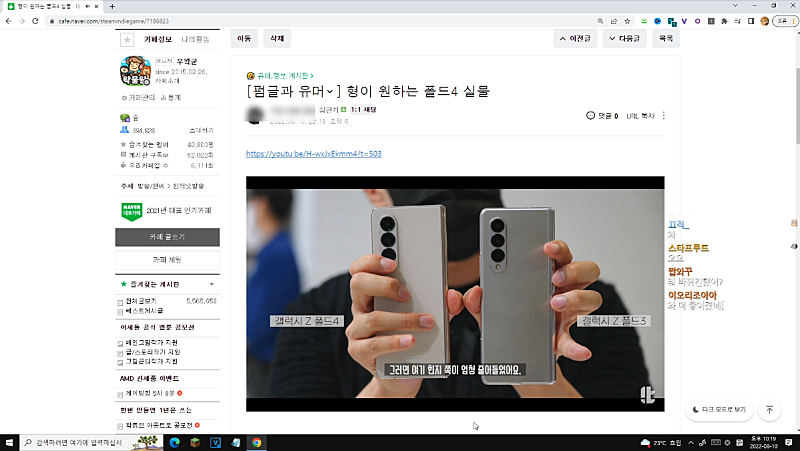The height and width of the screenshot is (451, 800).
Task: Toggle the browser side panel icon
Action: click(751, 21)
